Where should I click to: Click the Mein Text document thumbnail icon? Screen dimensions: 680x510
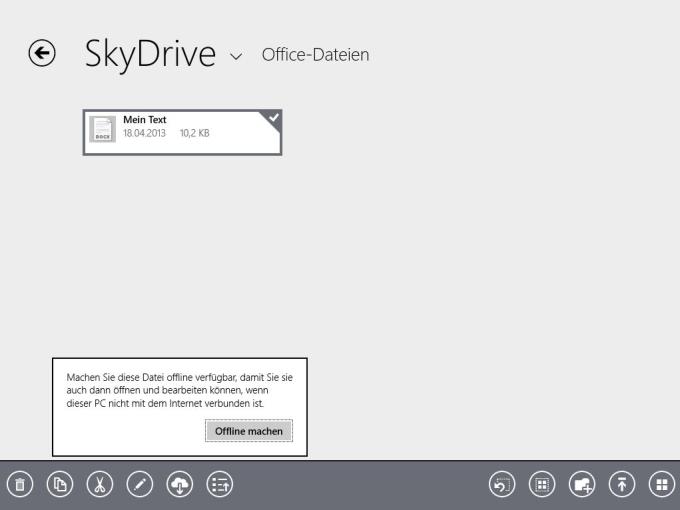pos(102,129)
